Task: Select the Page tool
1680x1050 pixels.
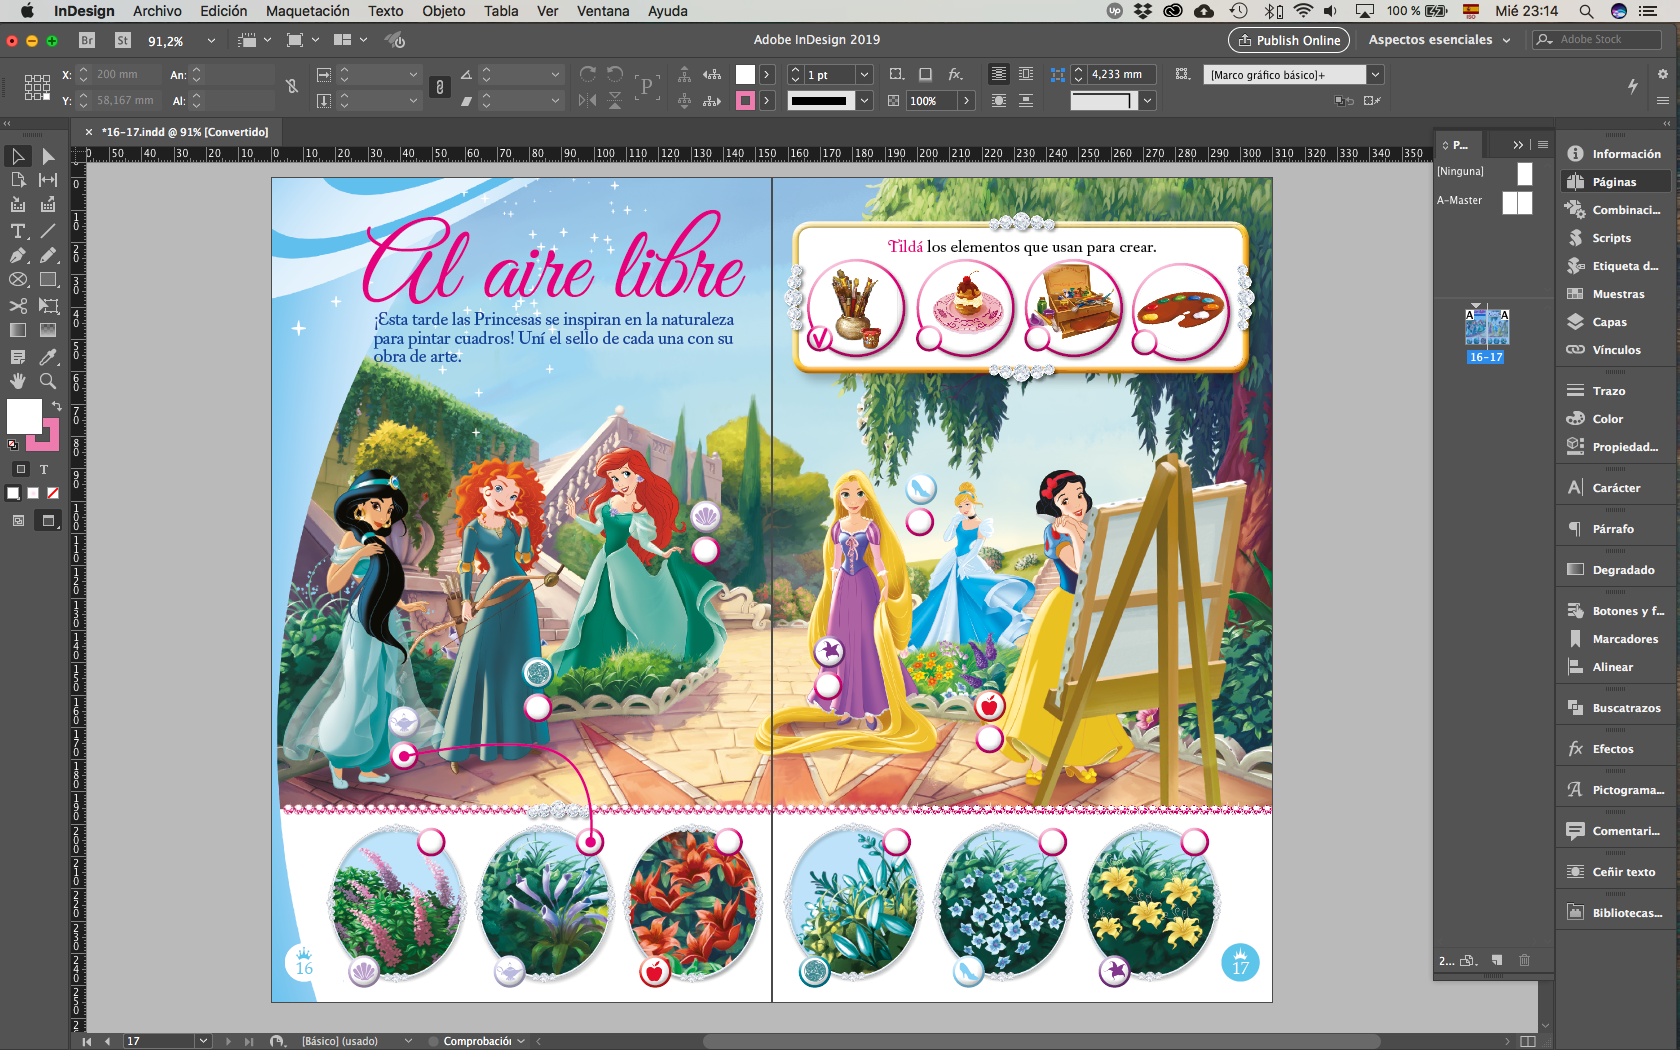Action: pos(18,180)
